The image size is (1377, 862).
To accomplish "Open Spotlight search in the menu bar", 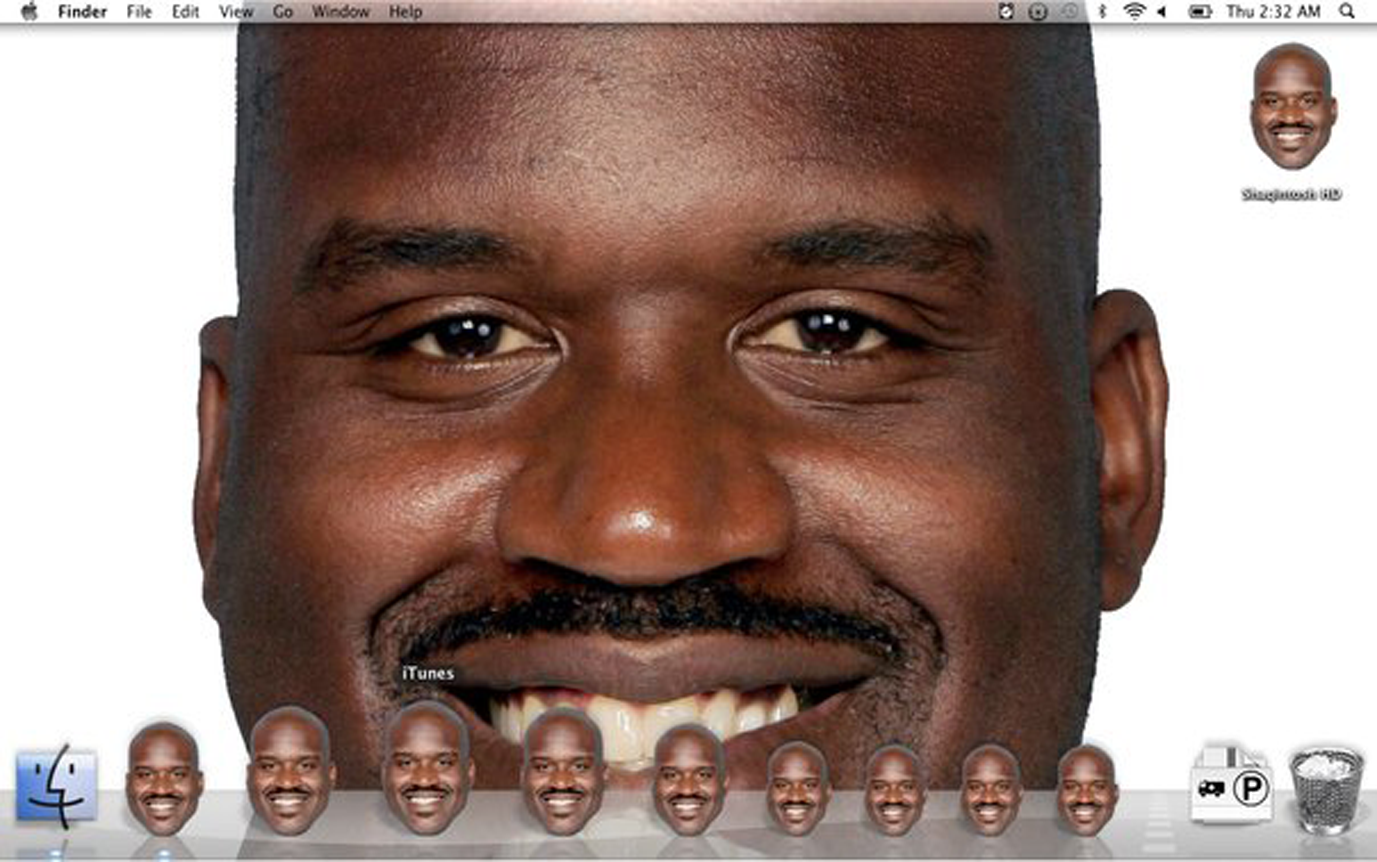I will click(1345, 11).
